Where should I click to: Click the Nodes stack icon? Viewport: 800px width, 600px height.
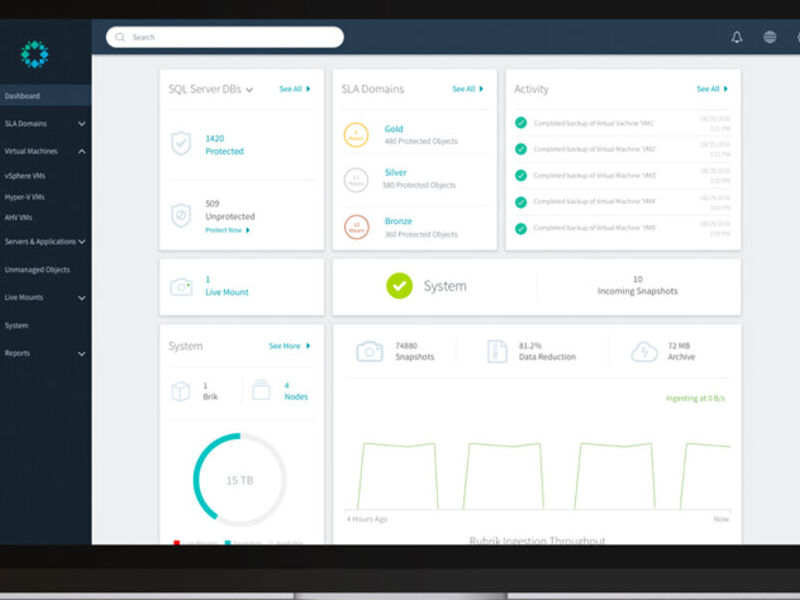click(261, 390)
